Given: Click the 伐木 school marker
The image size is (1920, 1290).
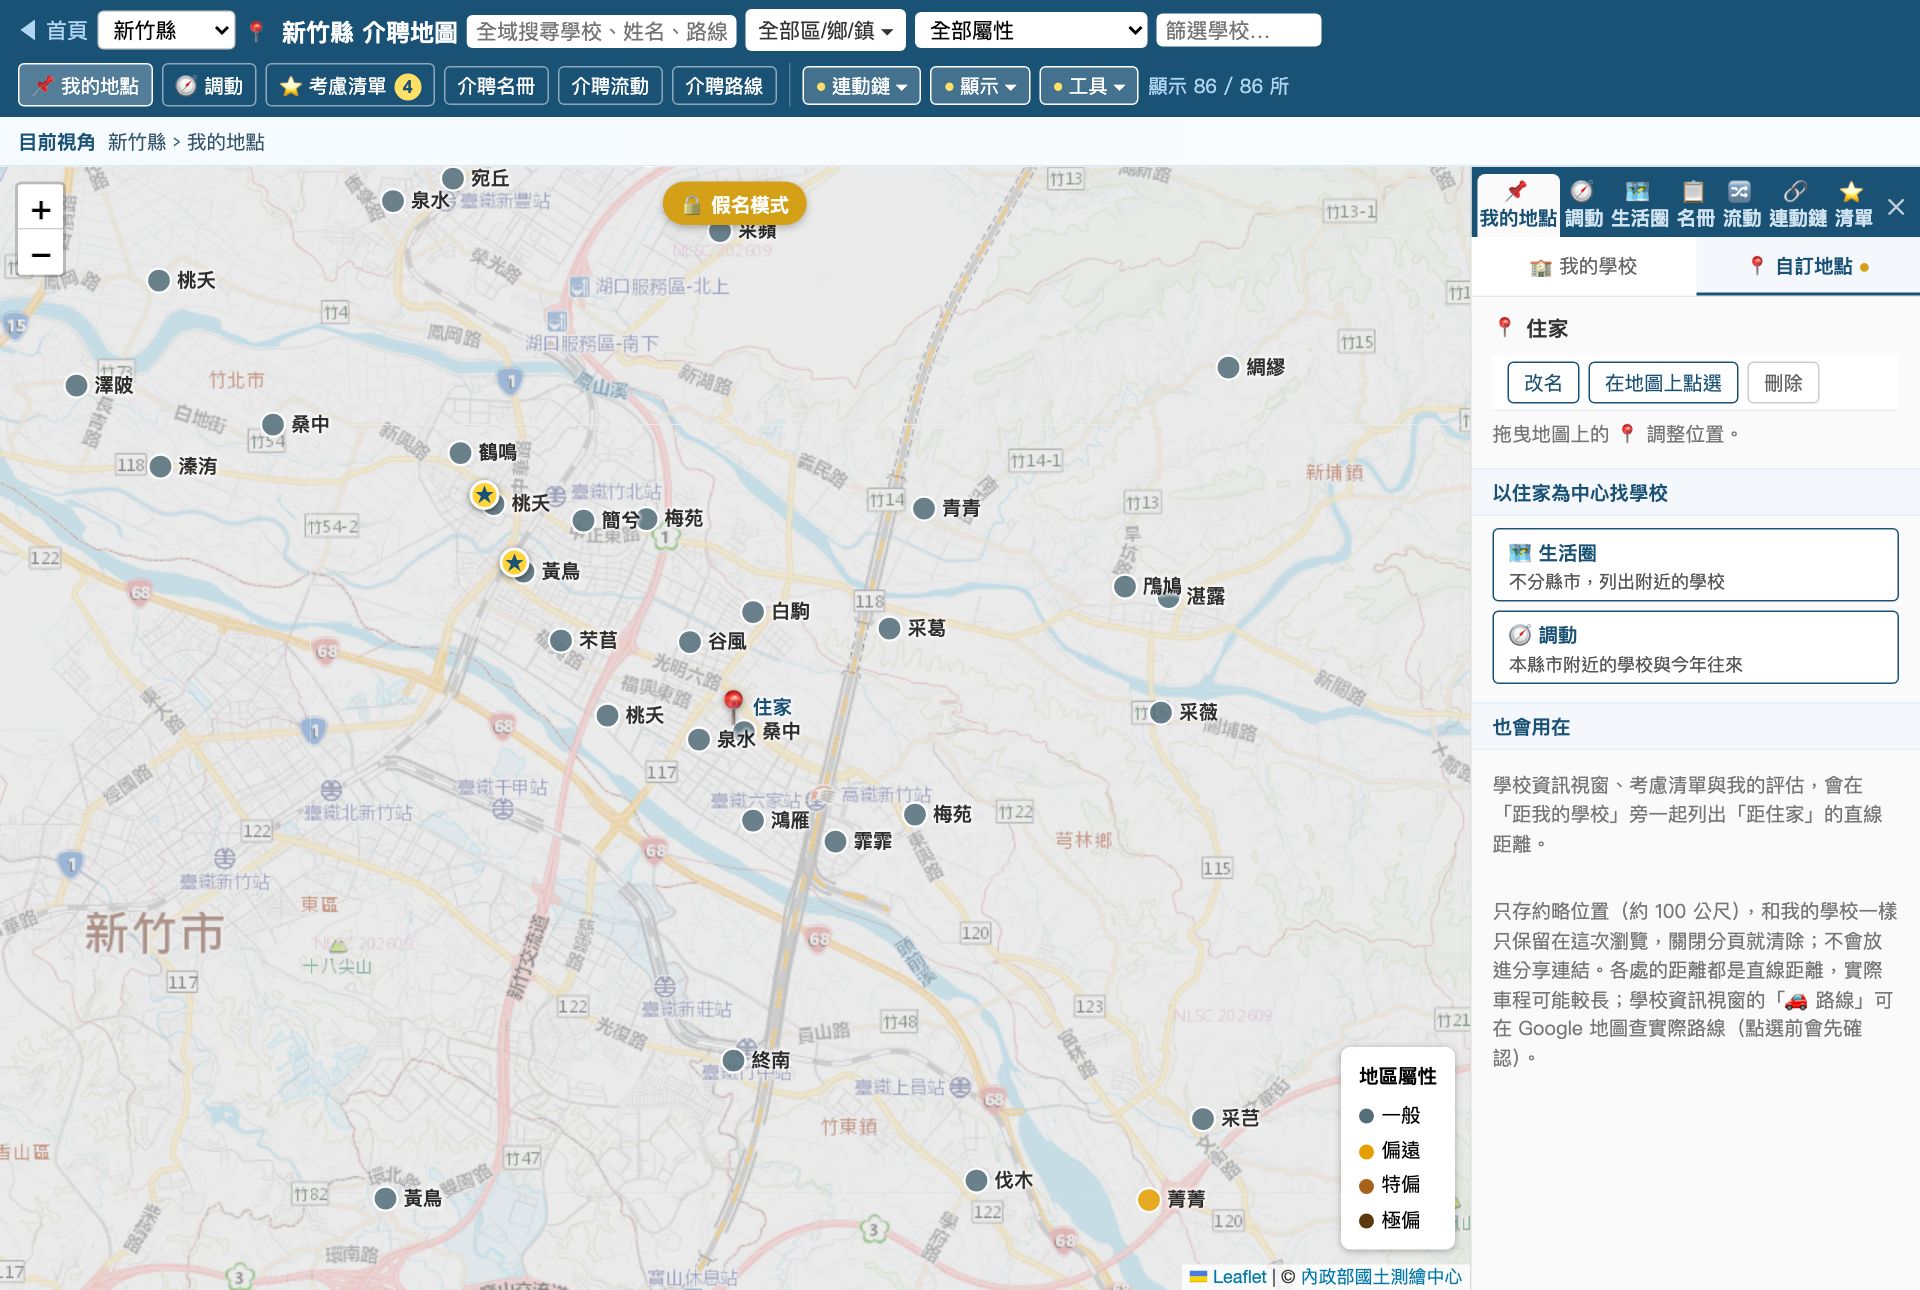Looking at the screenshot, I should [x=976, y=1180].
